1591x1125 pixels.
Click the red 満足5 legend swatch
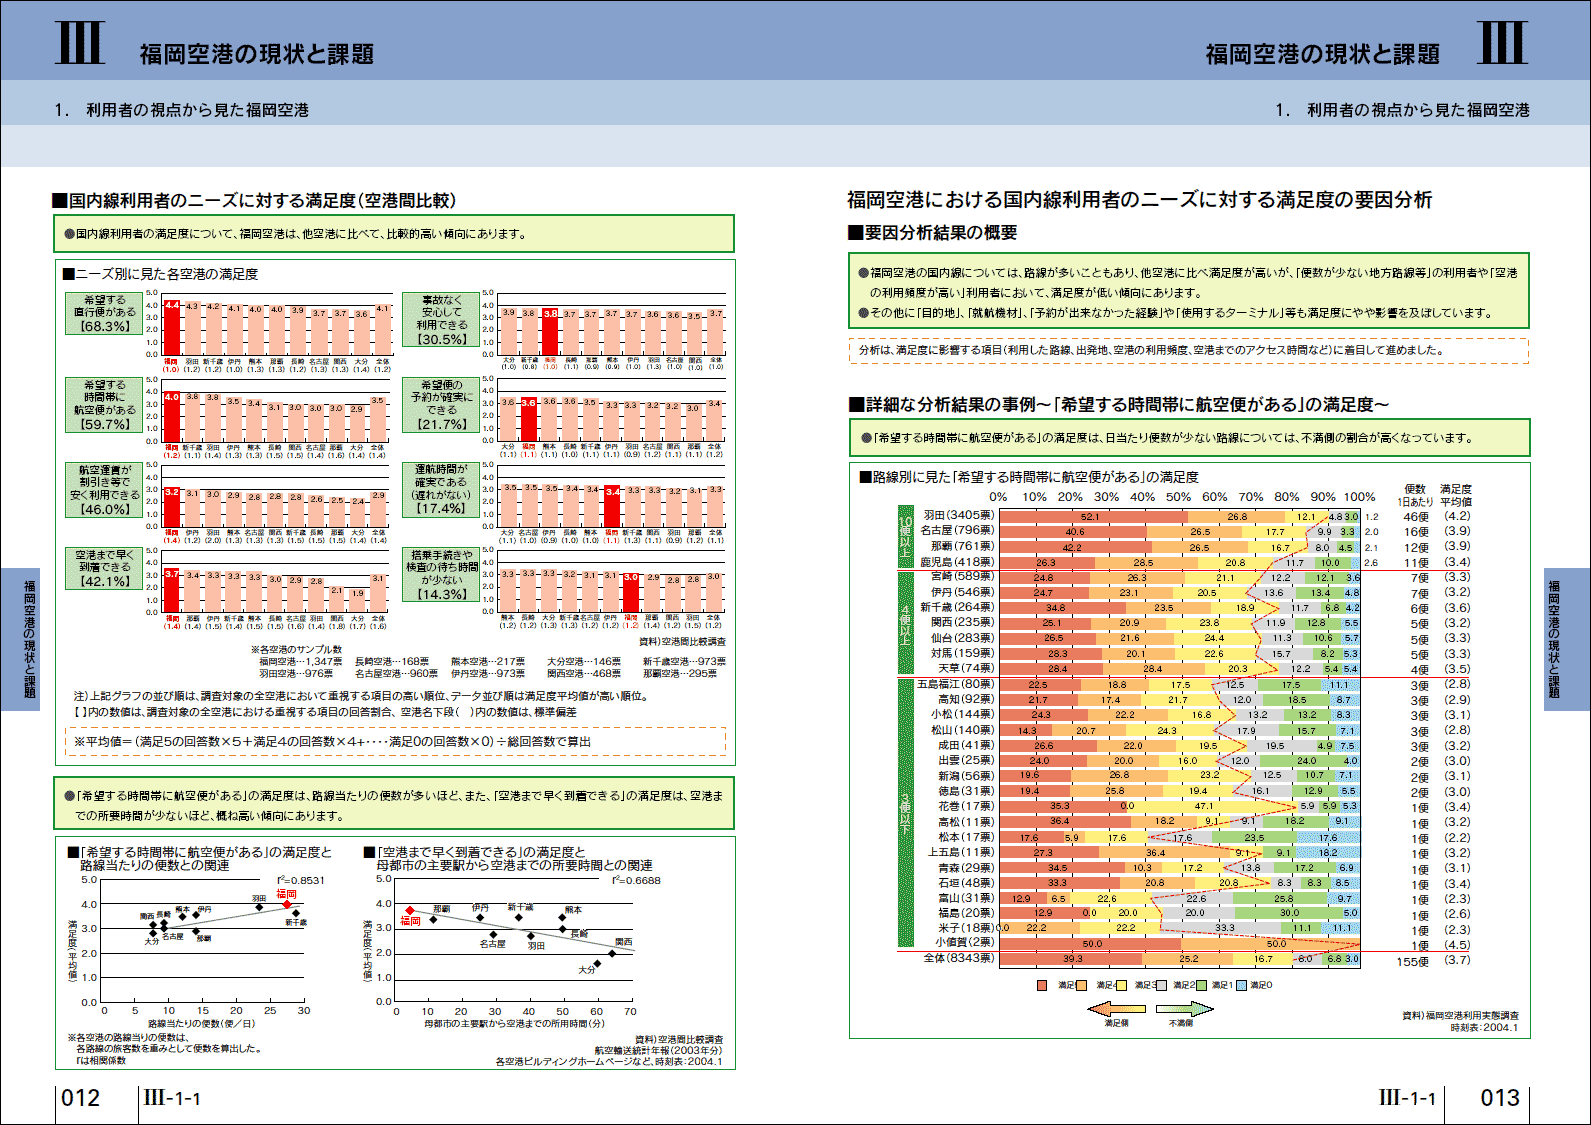(x=1042, y=985)
